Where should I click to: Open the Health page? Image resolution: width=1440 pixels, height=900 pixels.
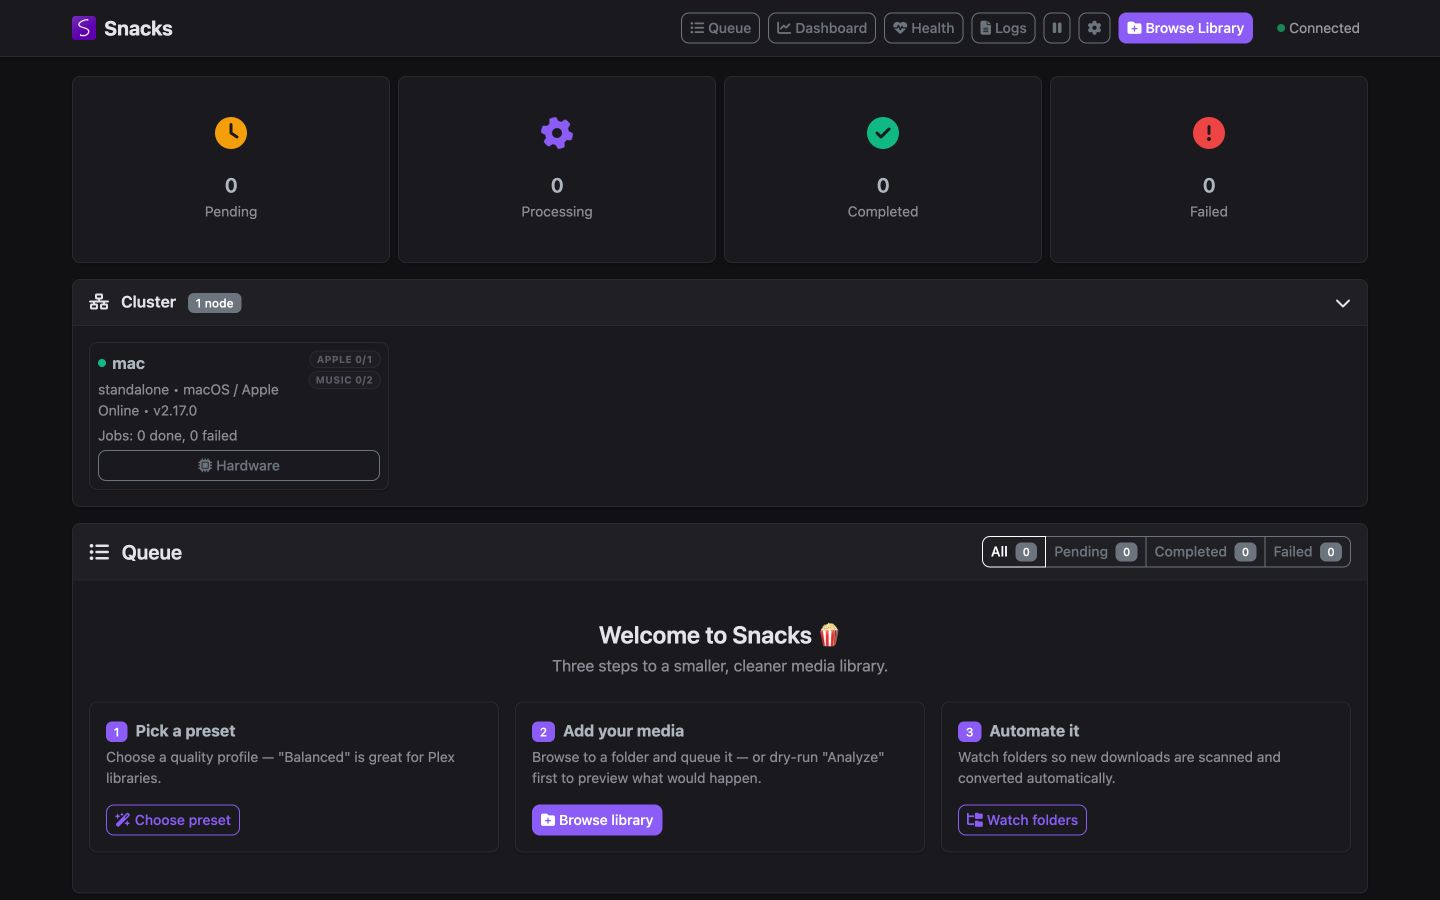[924, 28]
